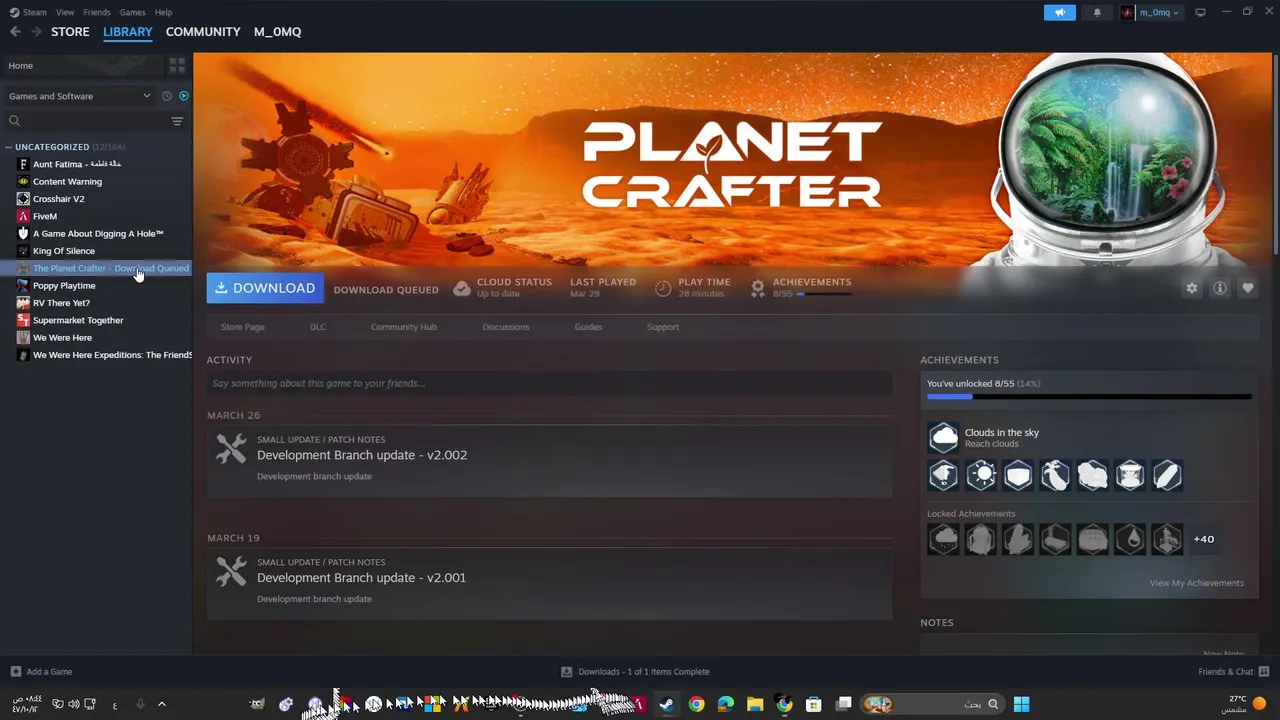
Task: Click the library search magnifier
Action: (14, 121)
